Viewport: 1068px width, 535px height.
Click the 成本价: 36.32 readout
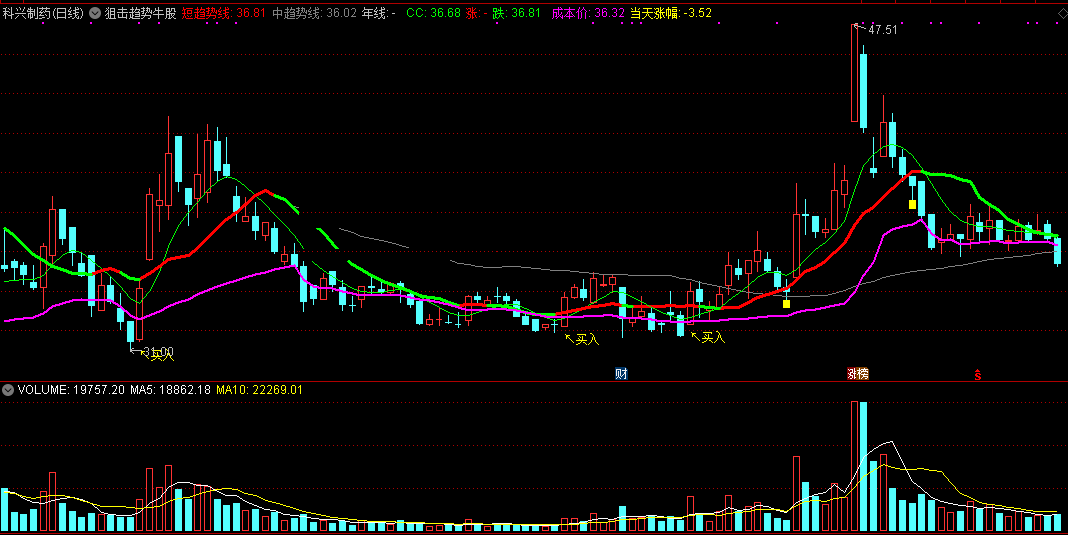587,13
